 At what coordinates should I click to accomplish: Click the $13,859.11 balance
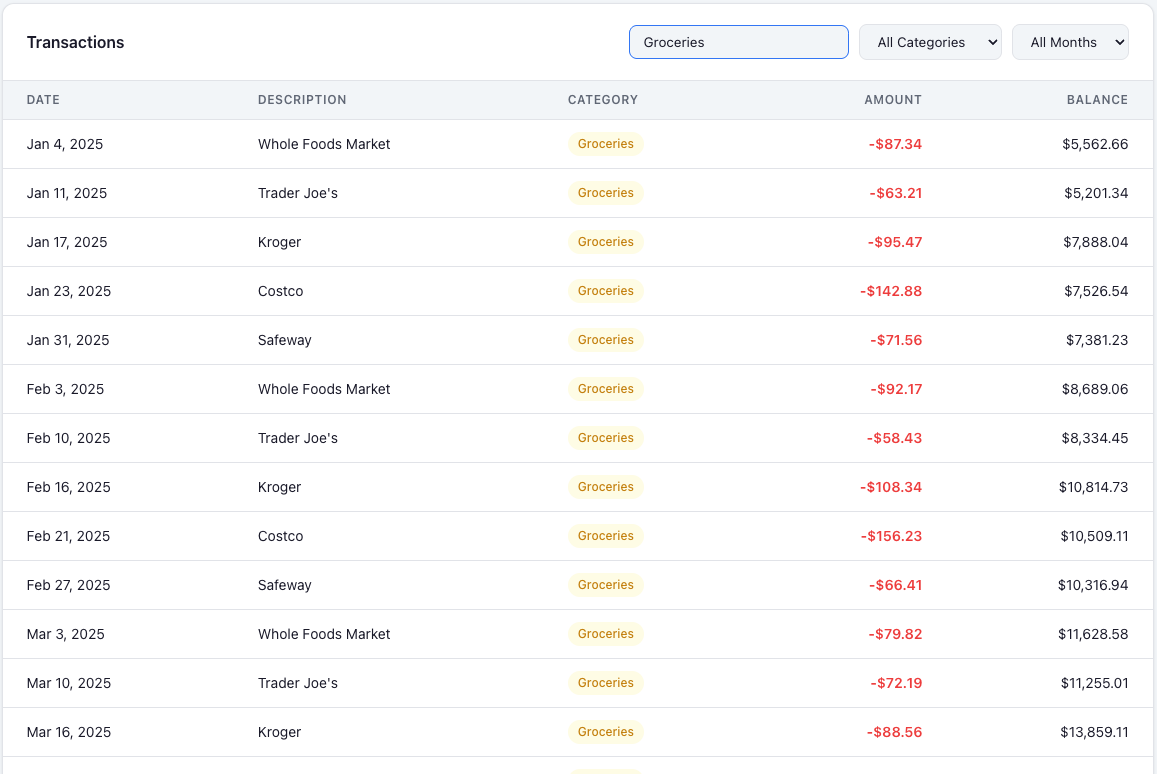point(1094,732)
